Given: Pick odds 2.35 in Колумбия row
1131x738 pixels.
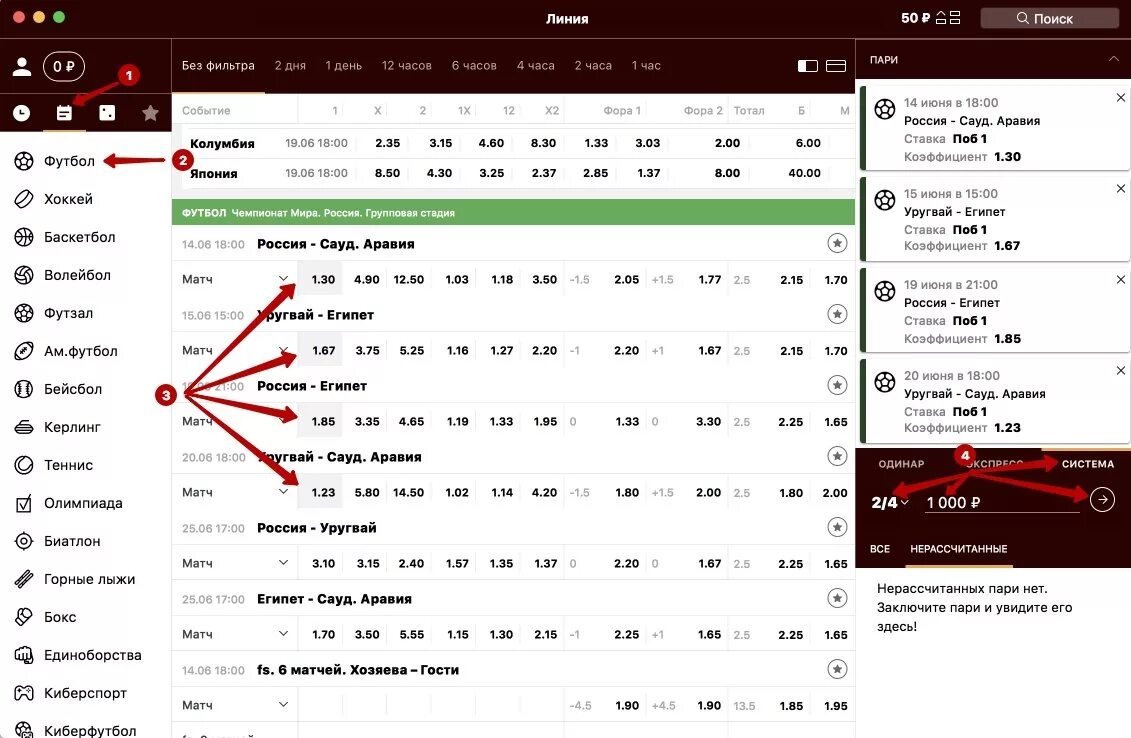Looking at the screenshot, I should click(387, 143).
